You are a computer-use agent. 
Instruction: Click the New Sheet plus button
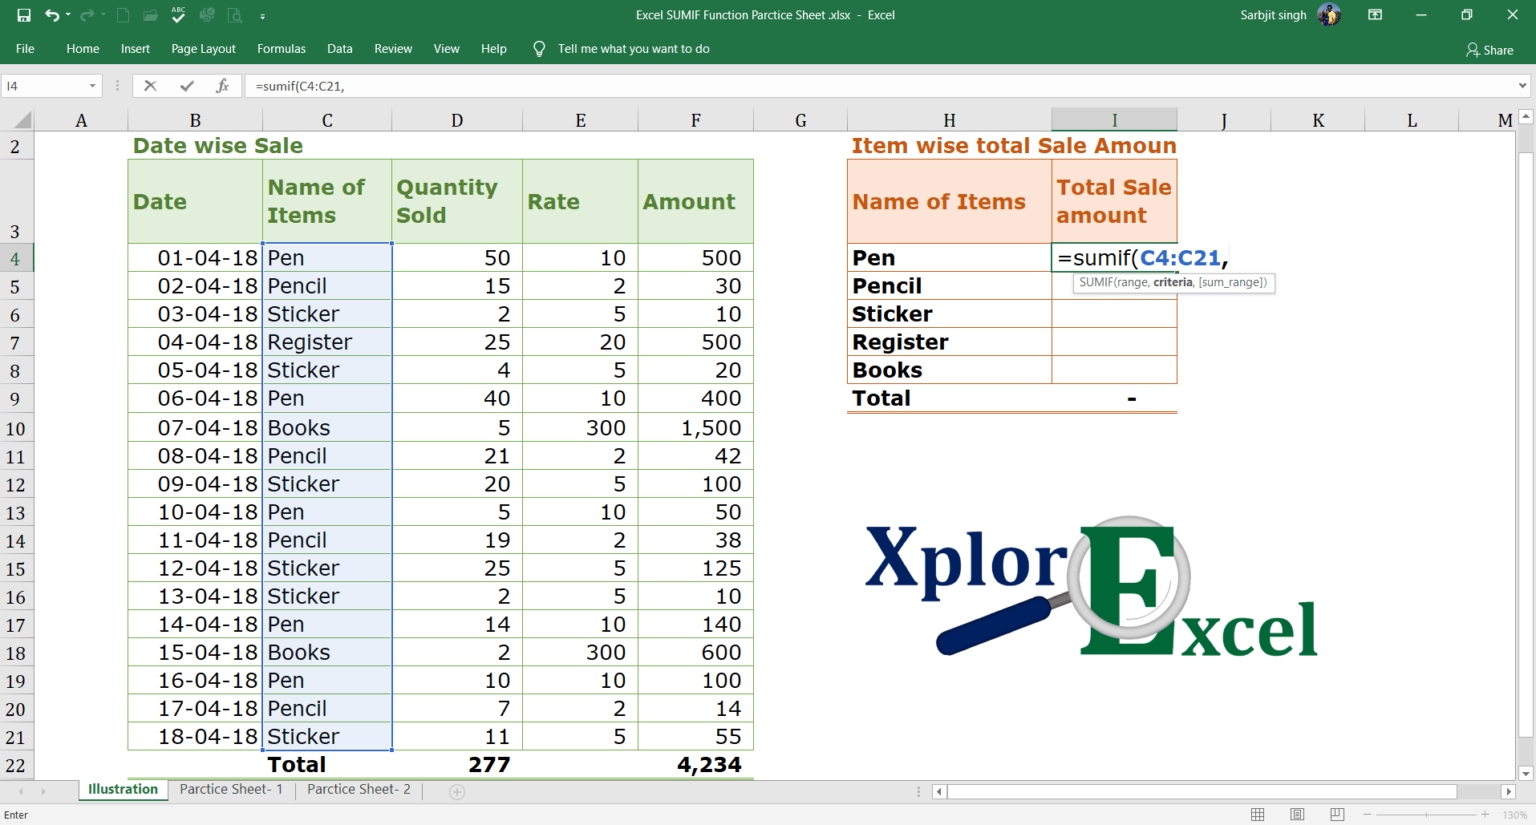(456, 790)
